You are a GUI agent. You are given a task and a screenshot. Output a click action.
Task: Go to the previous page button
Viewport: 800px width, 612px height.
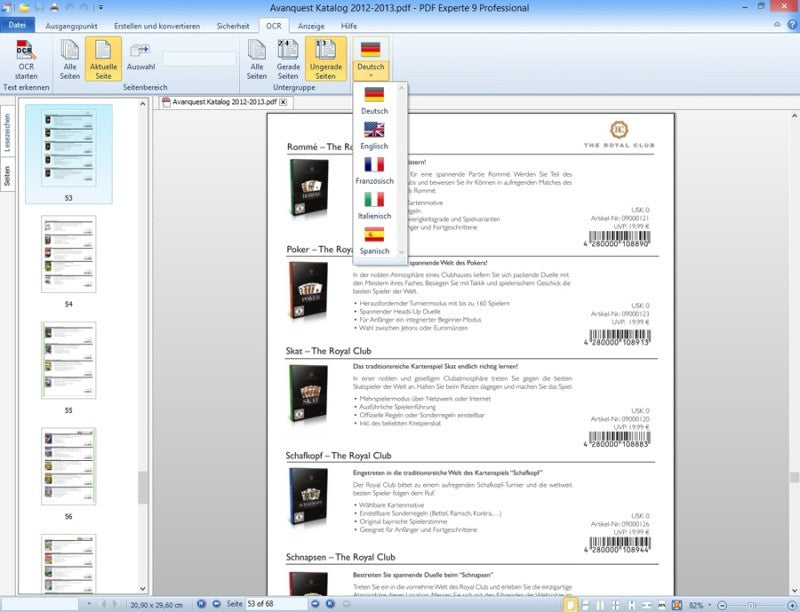pyautogui.click(x=216, y=604)
